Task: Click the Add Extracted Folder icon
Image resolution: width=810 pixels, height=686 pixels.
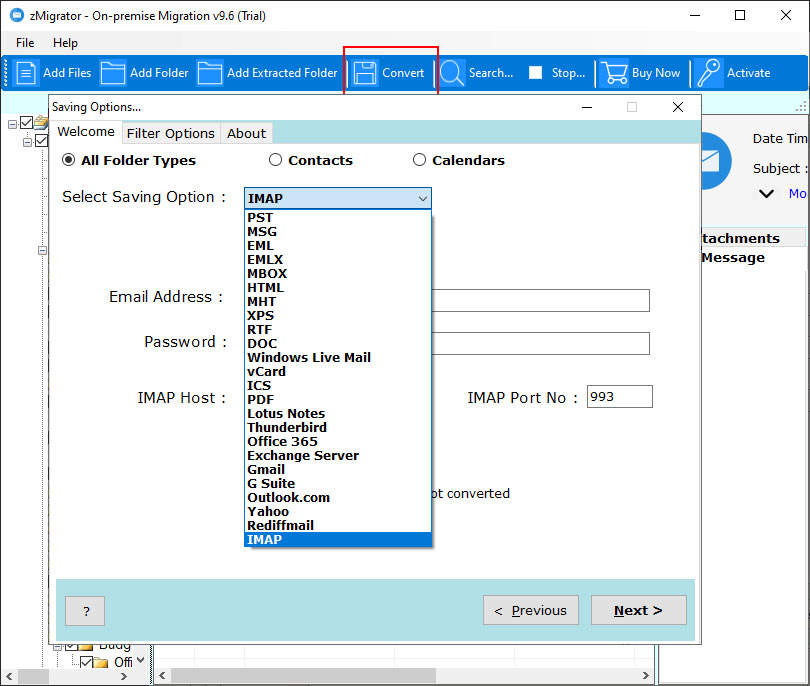Action: (x=210, y=73)
